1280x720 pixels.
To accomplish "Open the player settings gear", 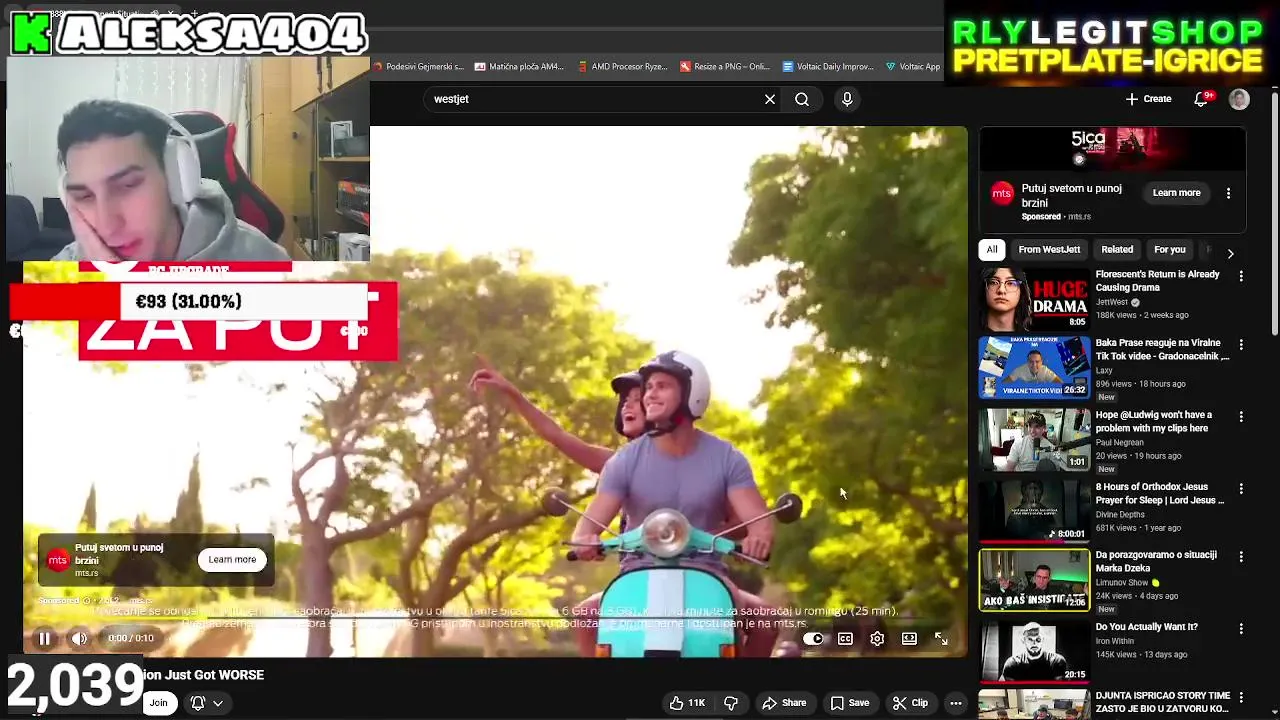I will pos(877,638).
